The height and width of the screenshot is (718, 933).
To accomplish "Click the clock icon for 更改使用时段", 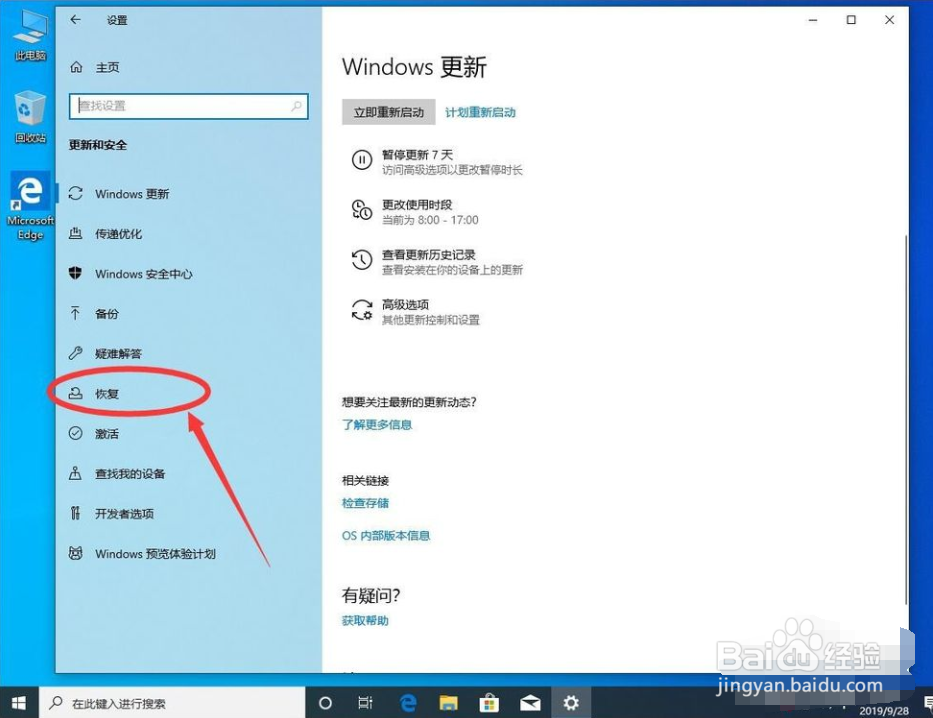I will [x=362, y=210].
